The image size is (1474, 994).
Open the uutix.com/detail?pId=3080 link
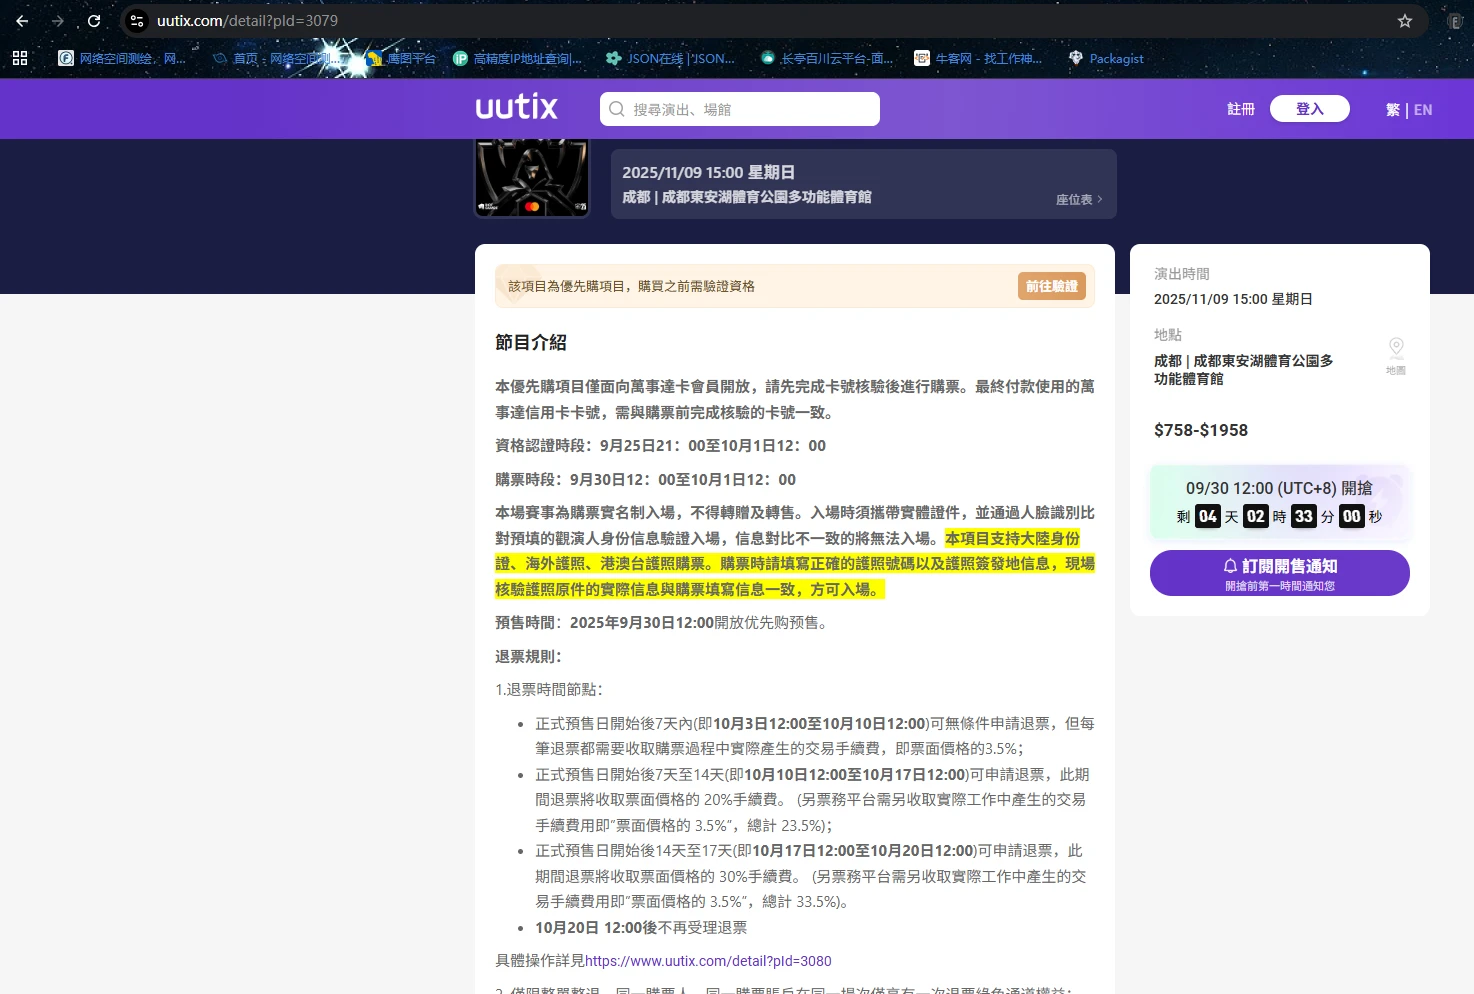[708, 961]
